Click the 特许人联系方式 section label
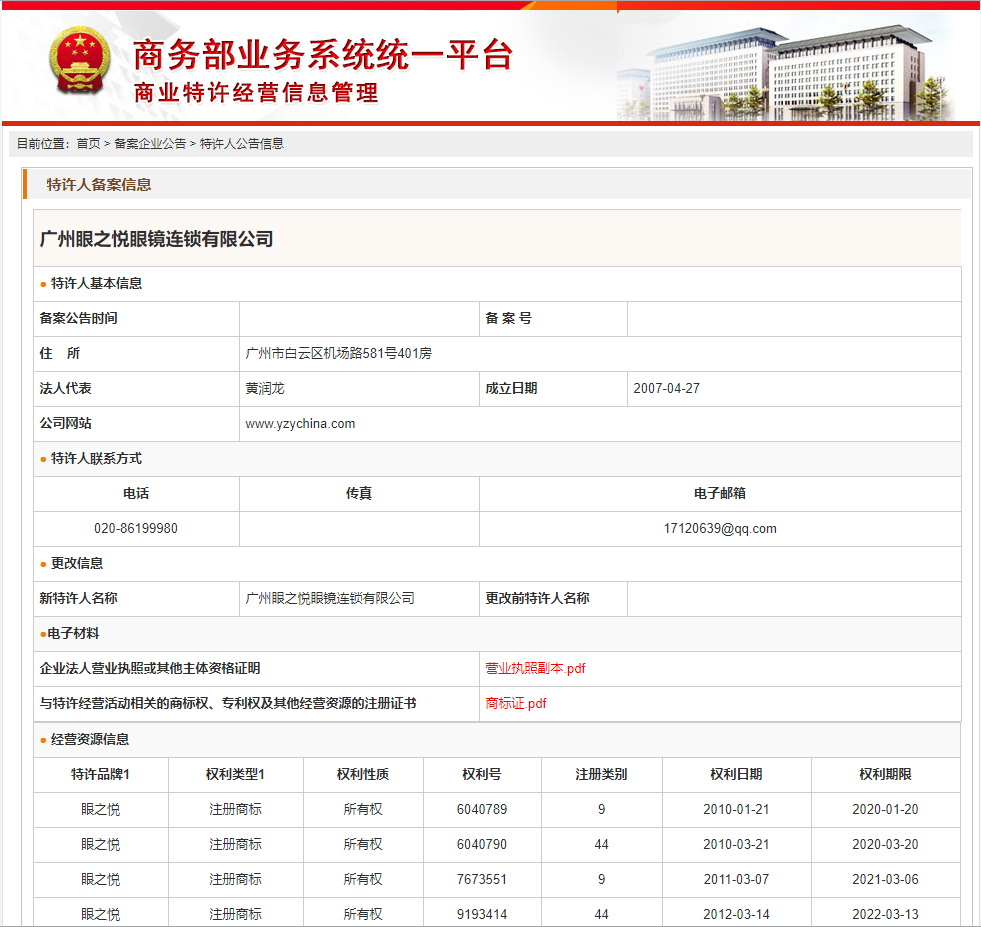This screenshot has height=927, width=981. (96, 458)
